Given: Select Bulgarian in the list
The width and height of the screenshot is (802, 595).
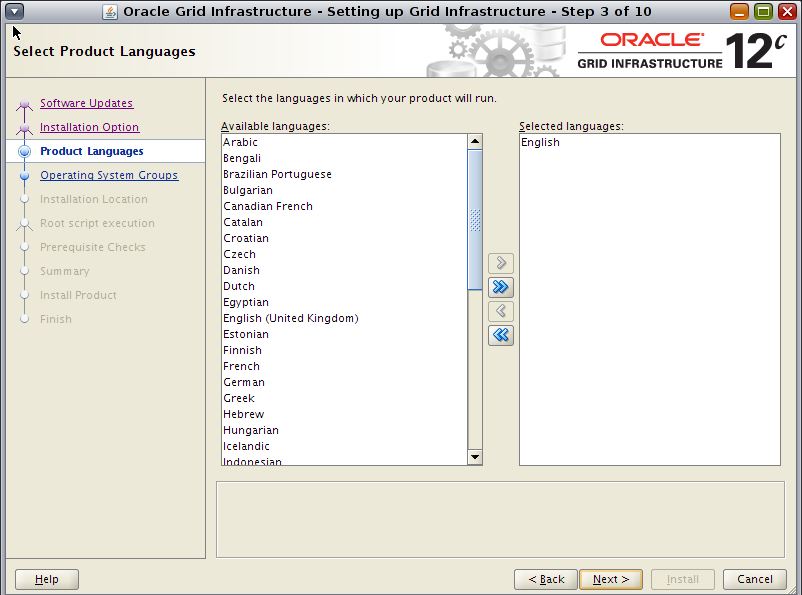Looking at the screenshot, I should pyautogui.click(x=344, y=190).
